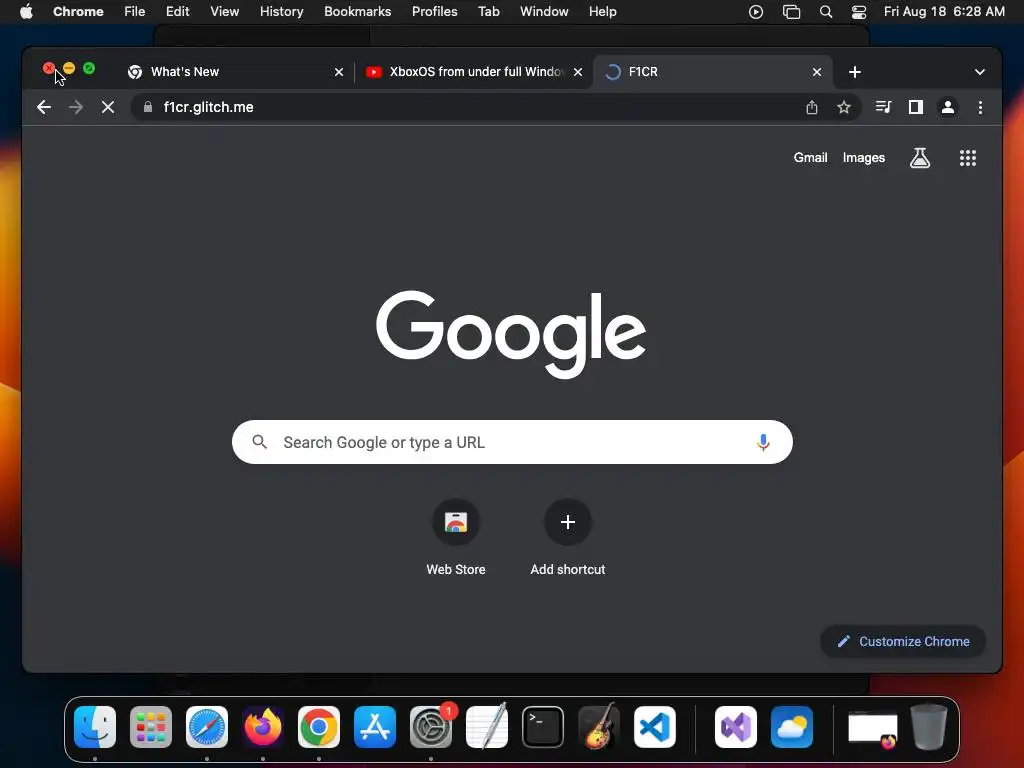Launch GarageBand from the dock
1024x768 pixels.
pos(599,727)
